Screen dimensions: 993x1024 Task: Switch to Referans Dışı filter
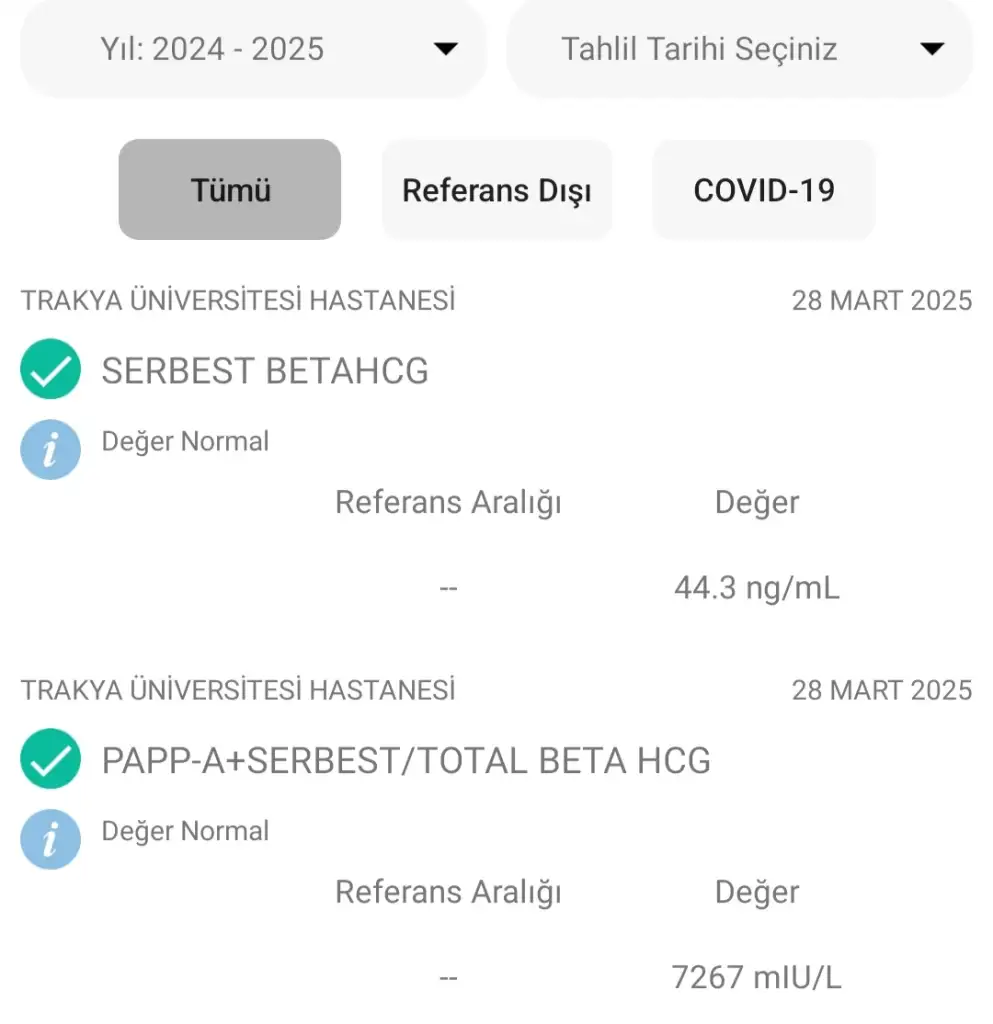496,190
